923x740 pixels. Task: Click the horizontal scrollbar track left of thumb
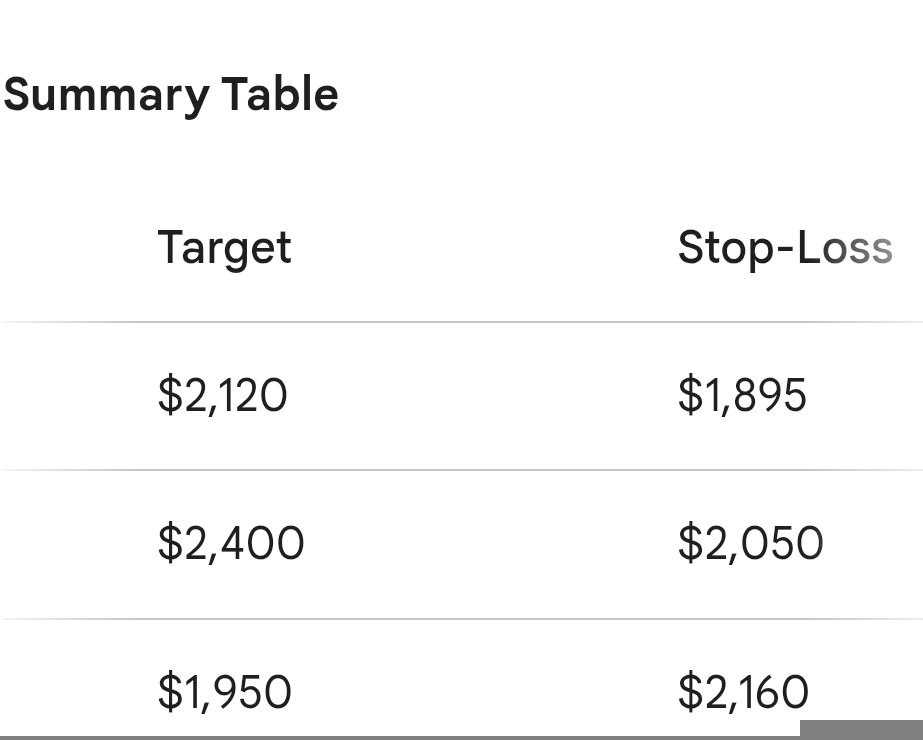[400, 737]
